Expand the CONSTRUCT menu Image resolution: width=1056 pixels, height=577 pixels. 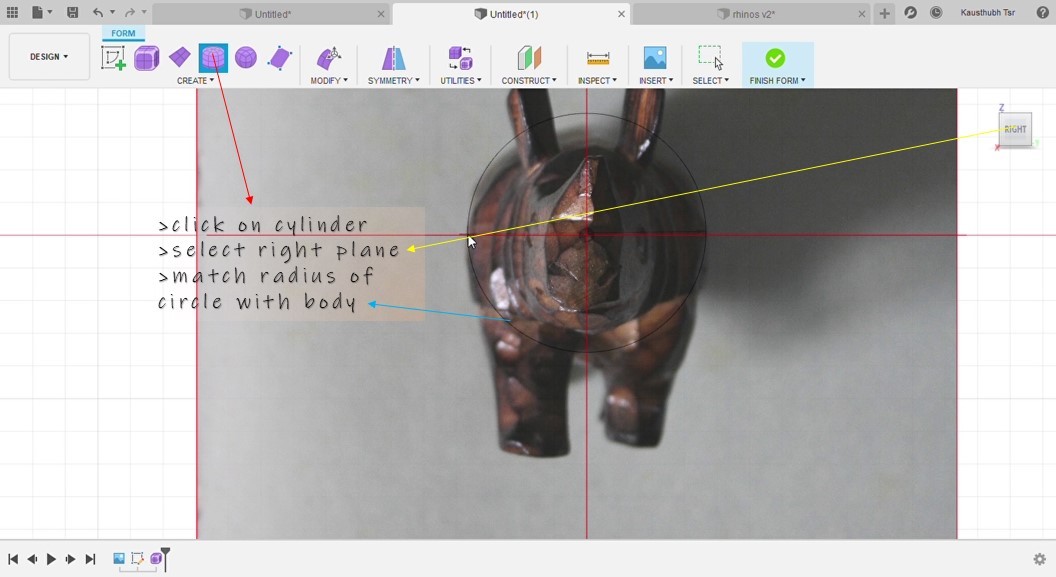point(529,80)
